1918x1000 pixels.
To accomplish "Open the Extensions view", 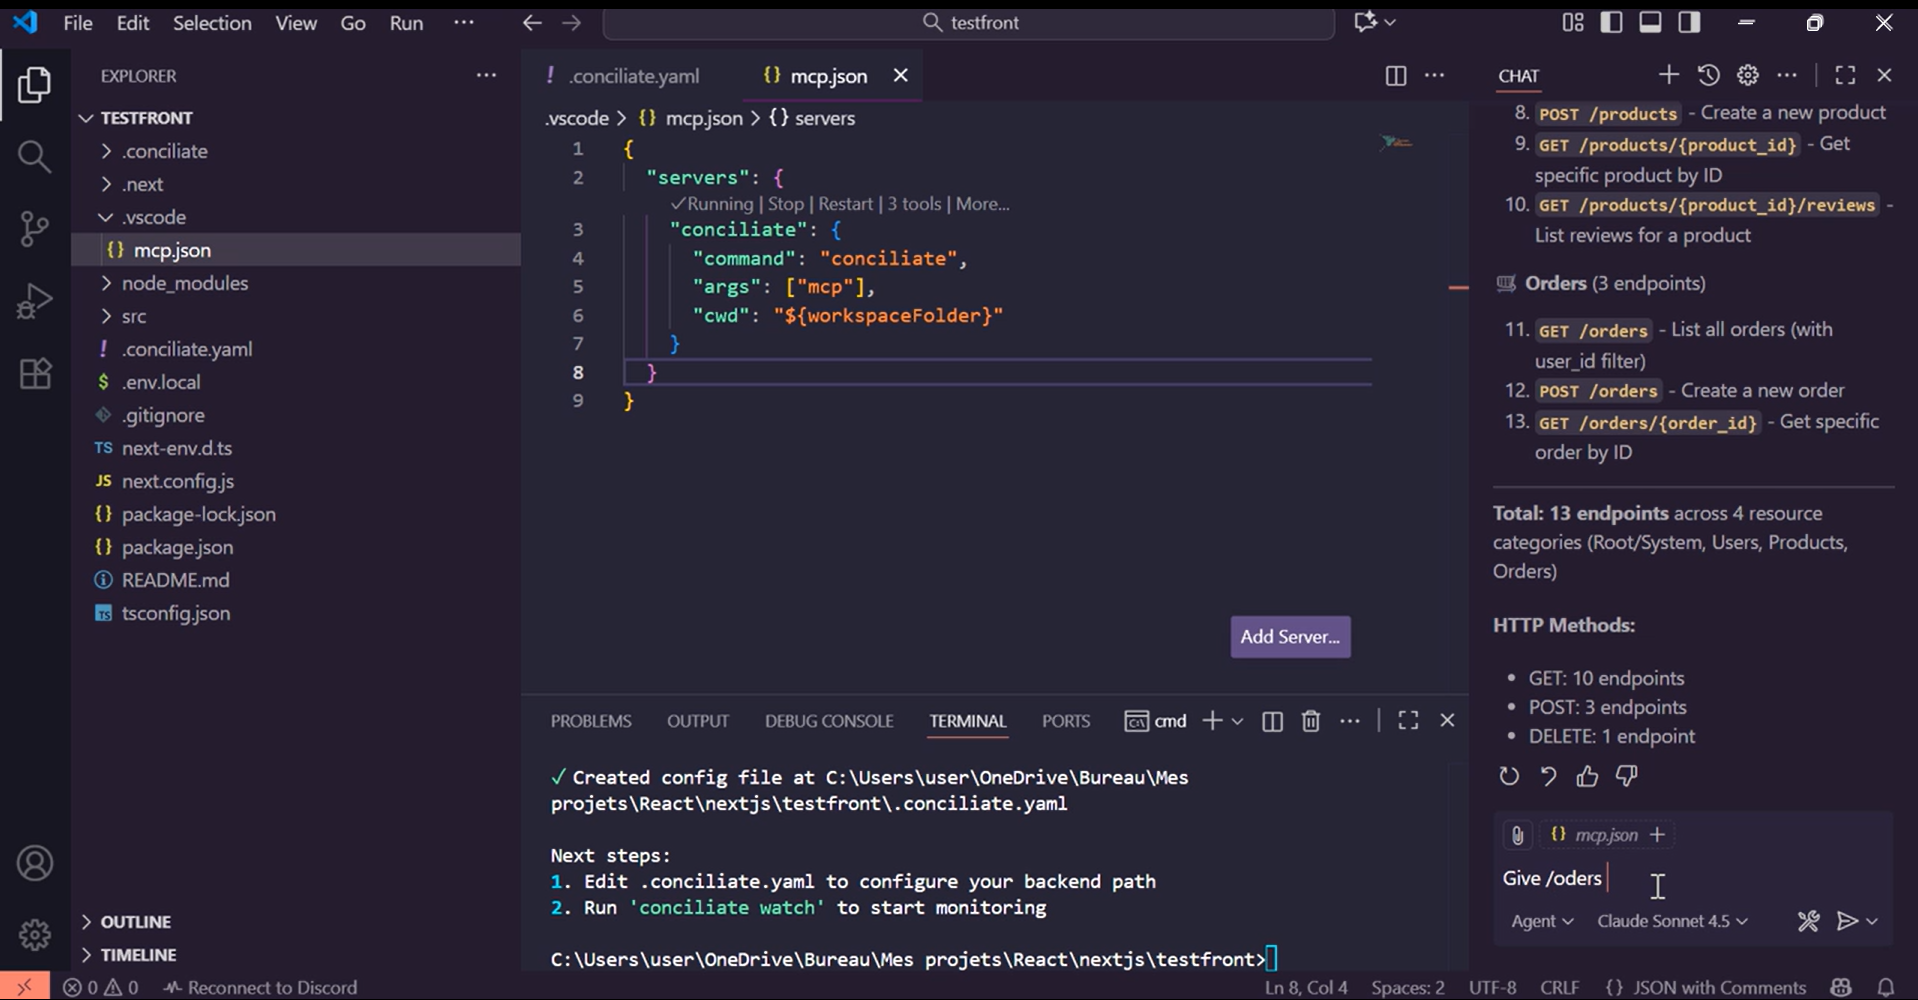I will 34,374.
